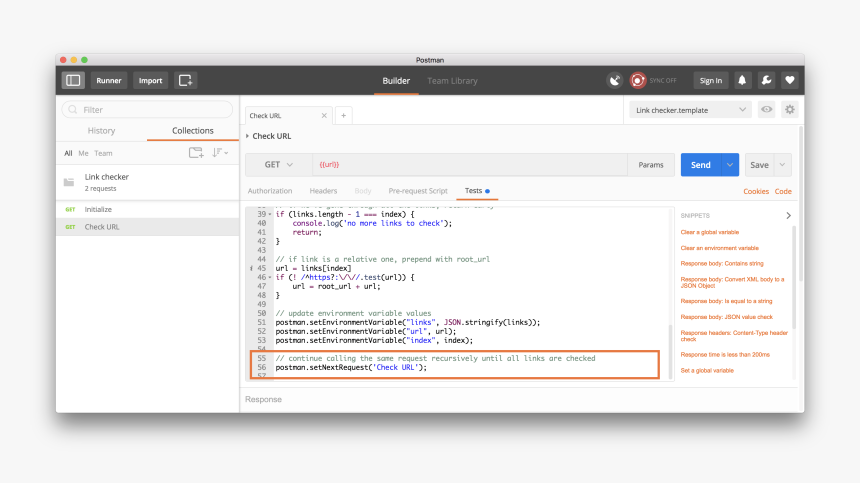
Task: Insert 'Response time is less than 200ms' snippet
Action: [725, 355]
